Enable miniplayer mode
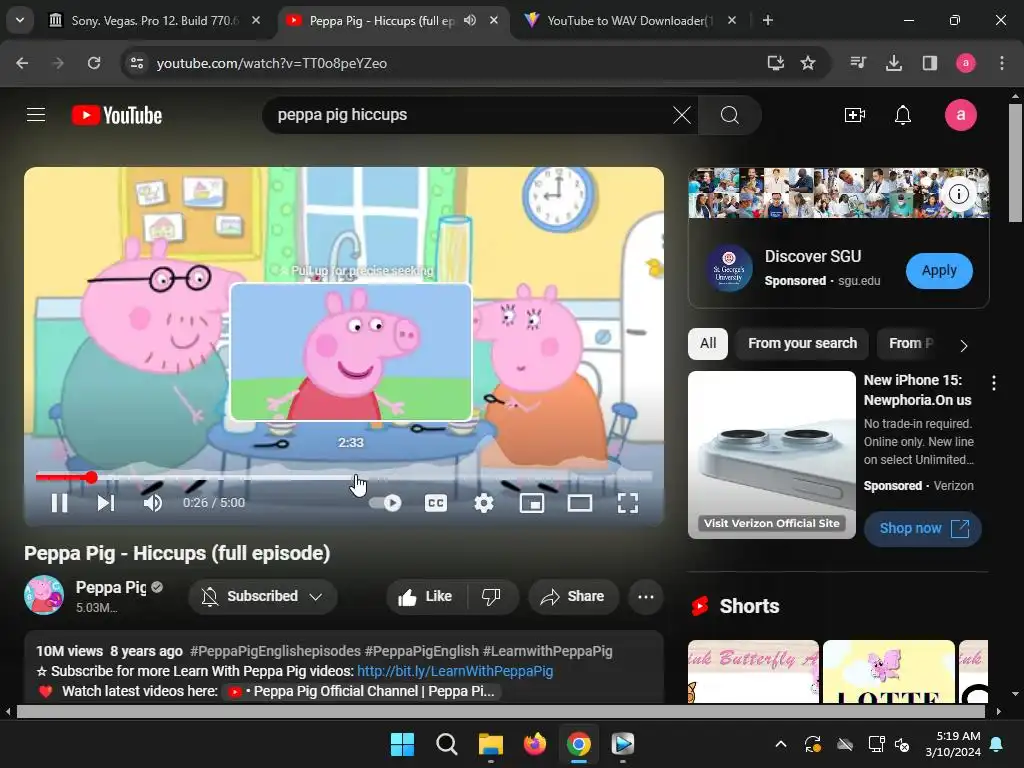This screenshot has height=768, width=1024. click(532, 503)
